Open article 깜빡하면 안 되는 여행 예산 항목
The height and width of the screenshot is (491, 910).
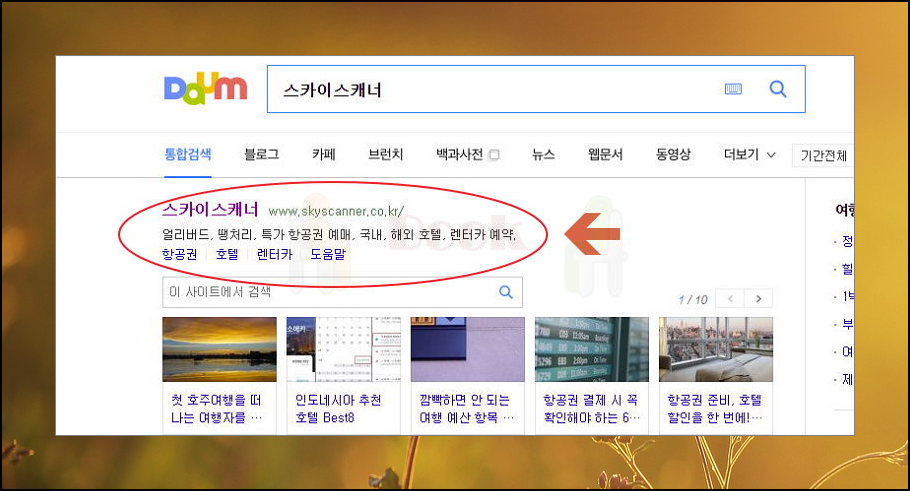pyautogui.click(x=467, y=409)
